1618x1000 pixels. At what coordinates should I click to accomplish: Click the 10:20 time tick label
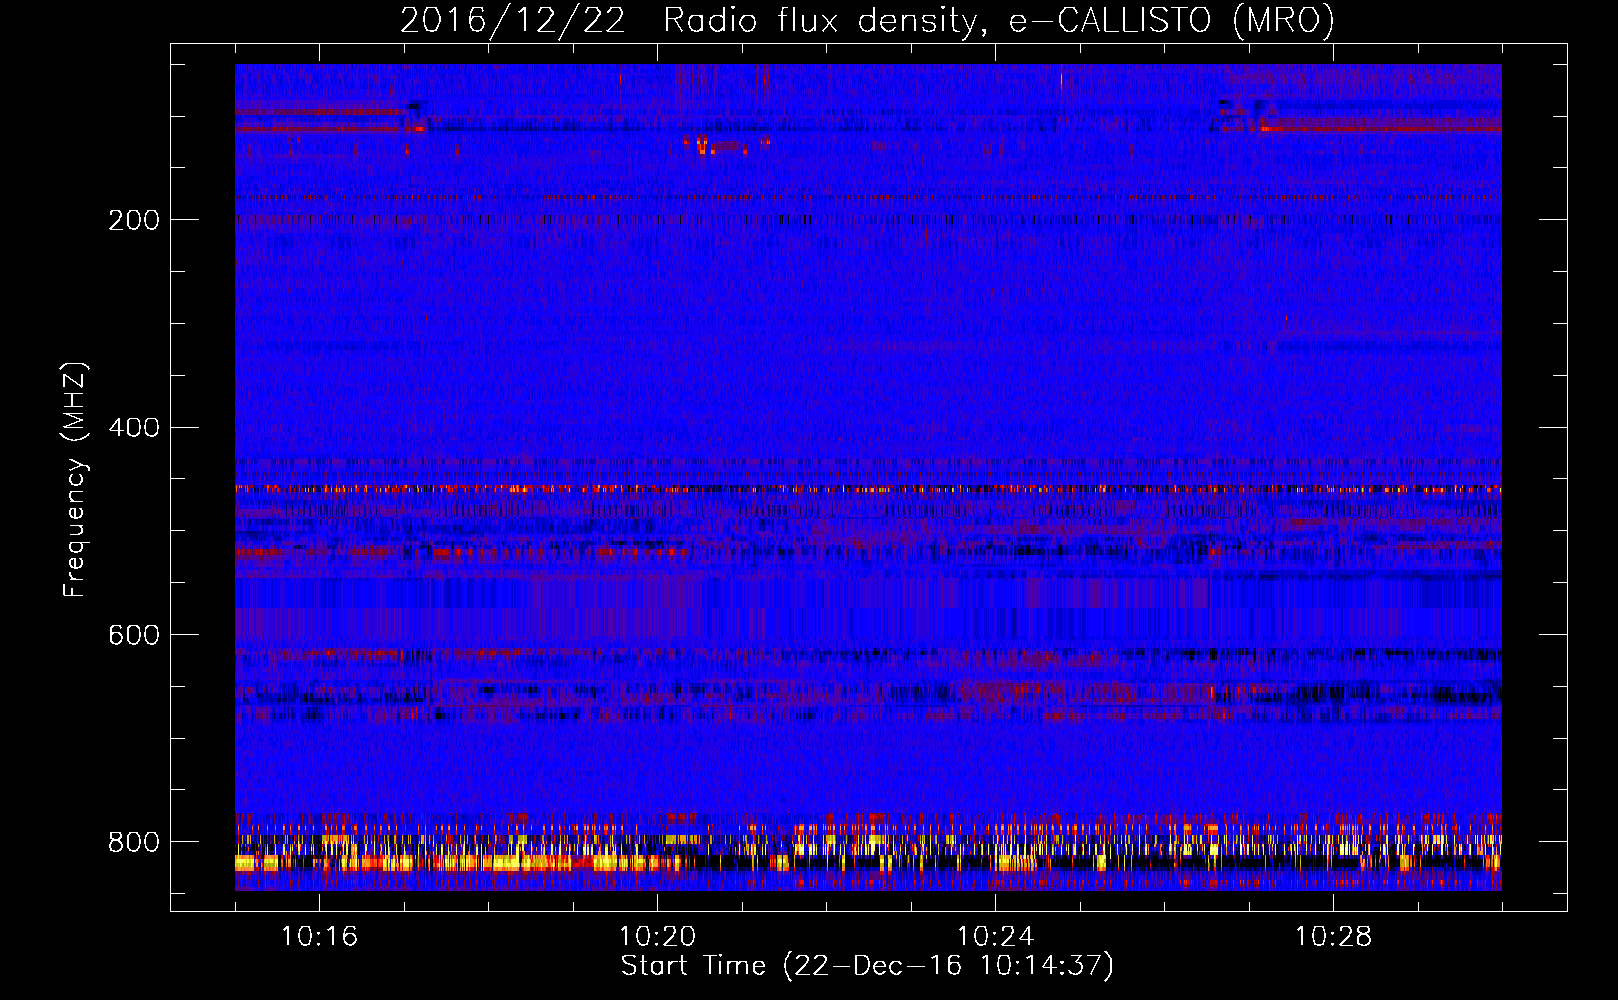pos(657,937)
